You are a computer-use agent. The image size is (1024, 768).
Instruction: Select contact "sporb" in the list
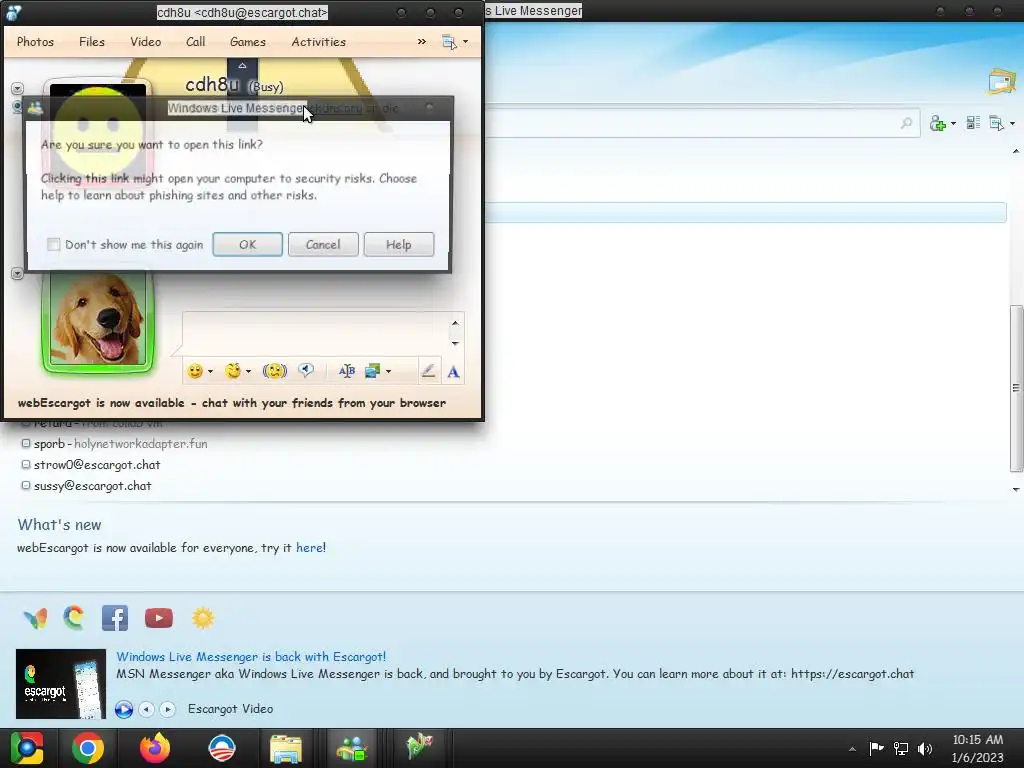pos(114,443)
